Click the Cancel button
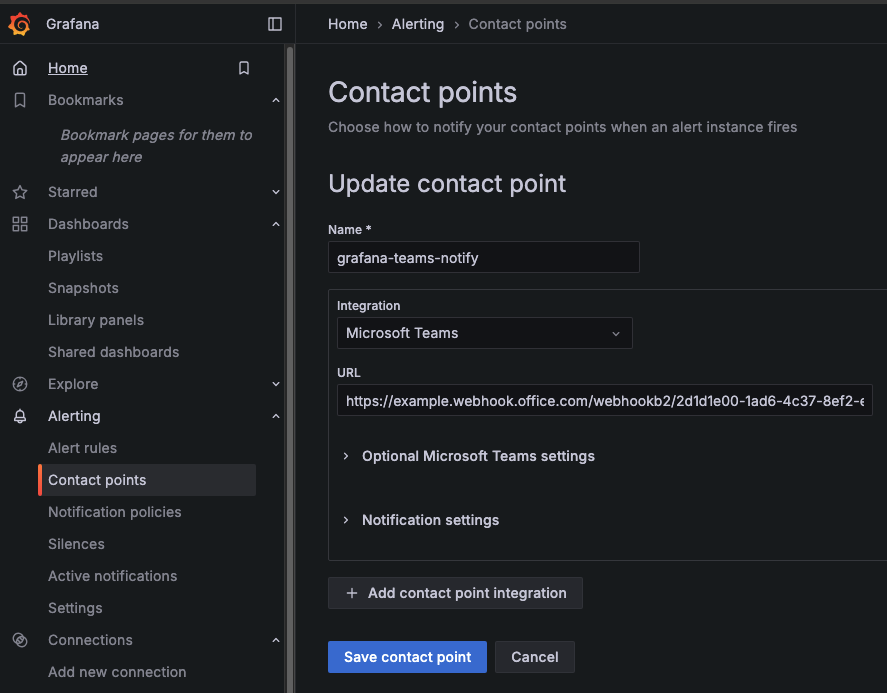 click(x=535, y=657)
